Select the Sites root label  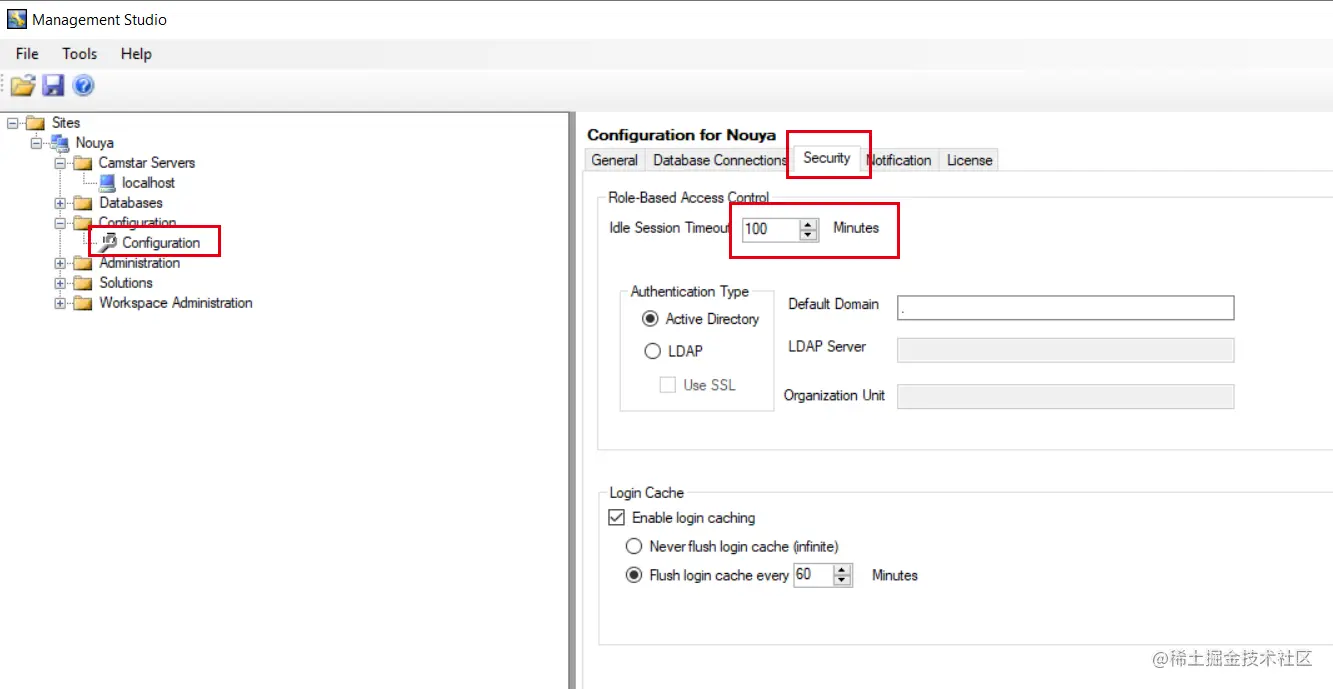pos(66,123)
